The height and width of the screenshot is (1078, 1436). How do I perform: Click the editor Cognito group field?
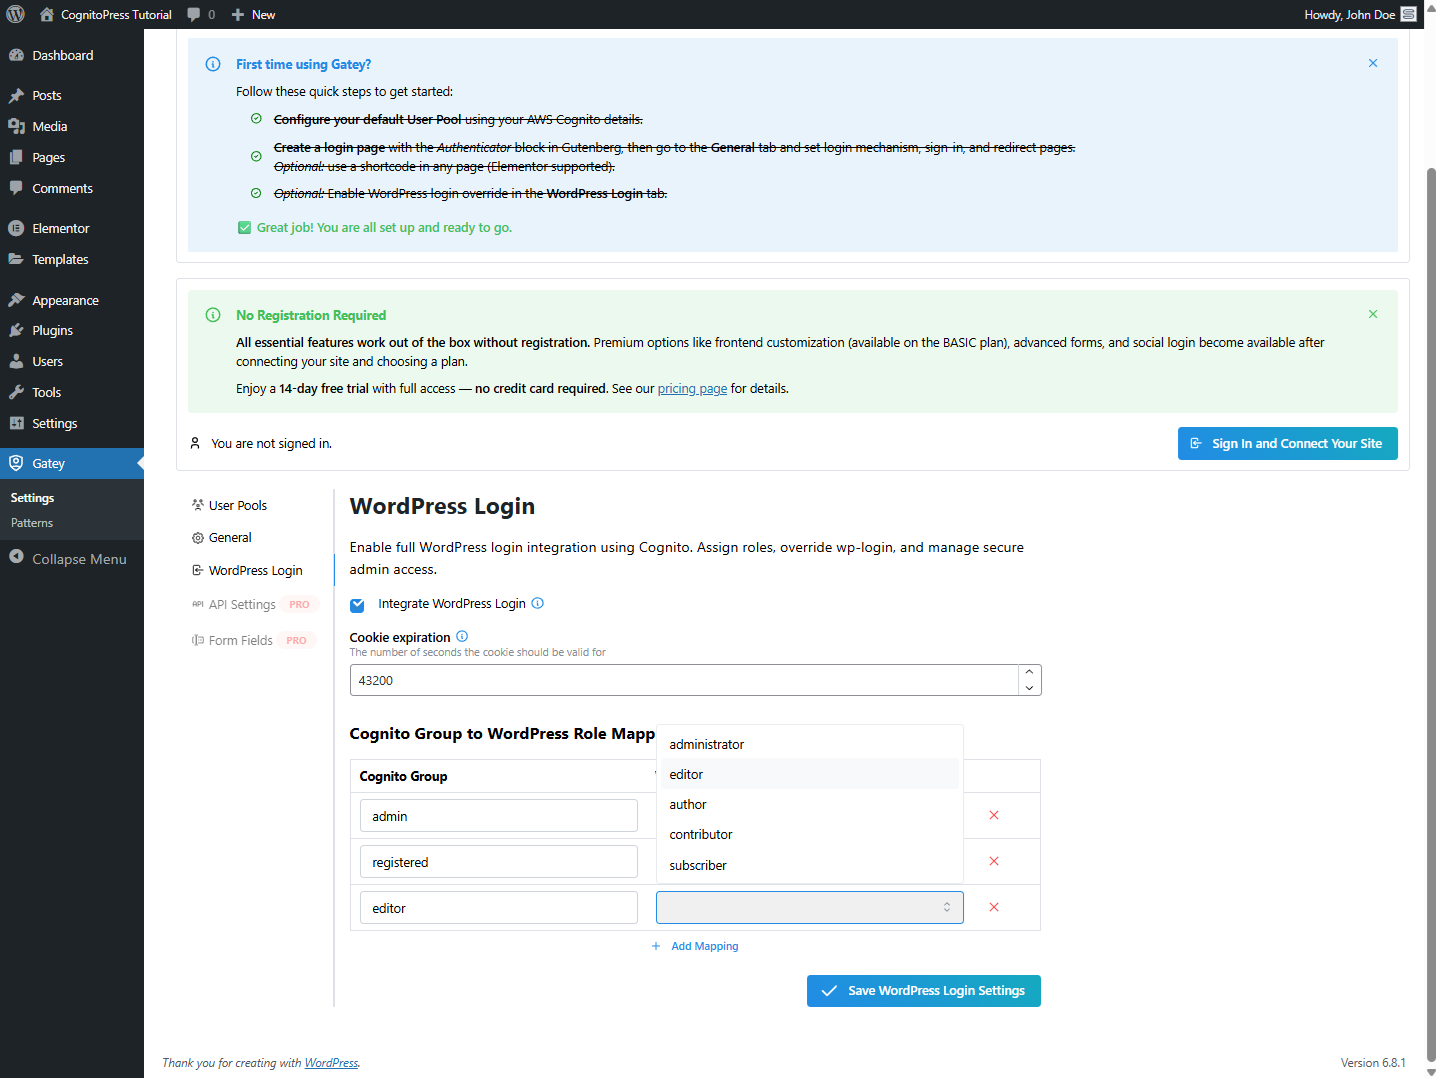coord(499,908)
